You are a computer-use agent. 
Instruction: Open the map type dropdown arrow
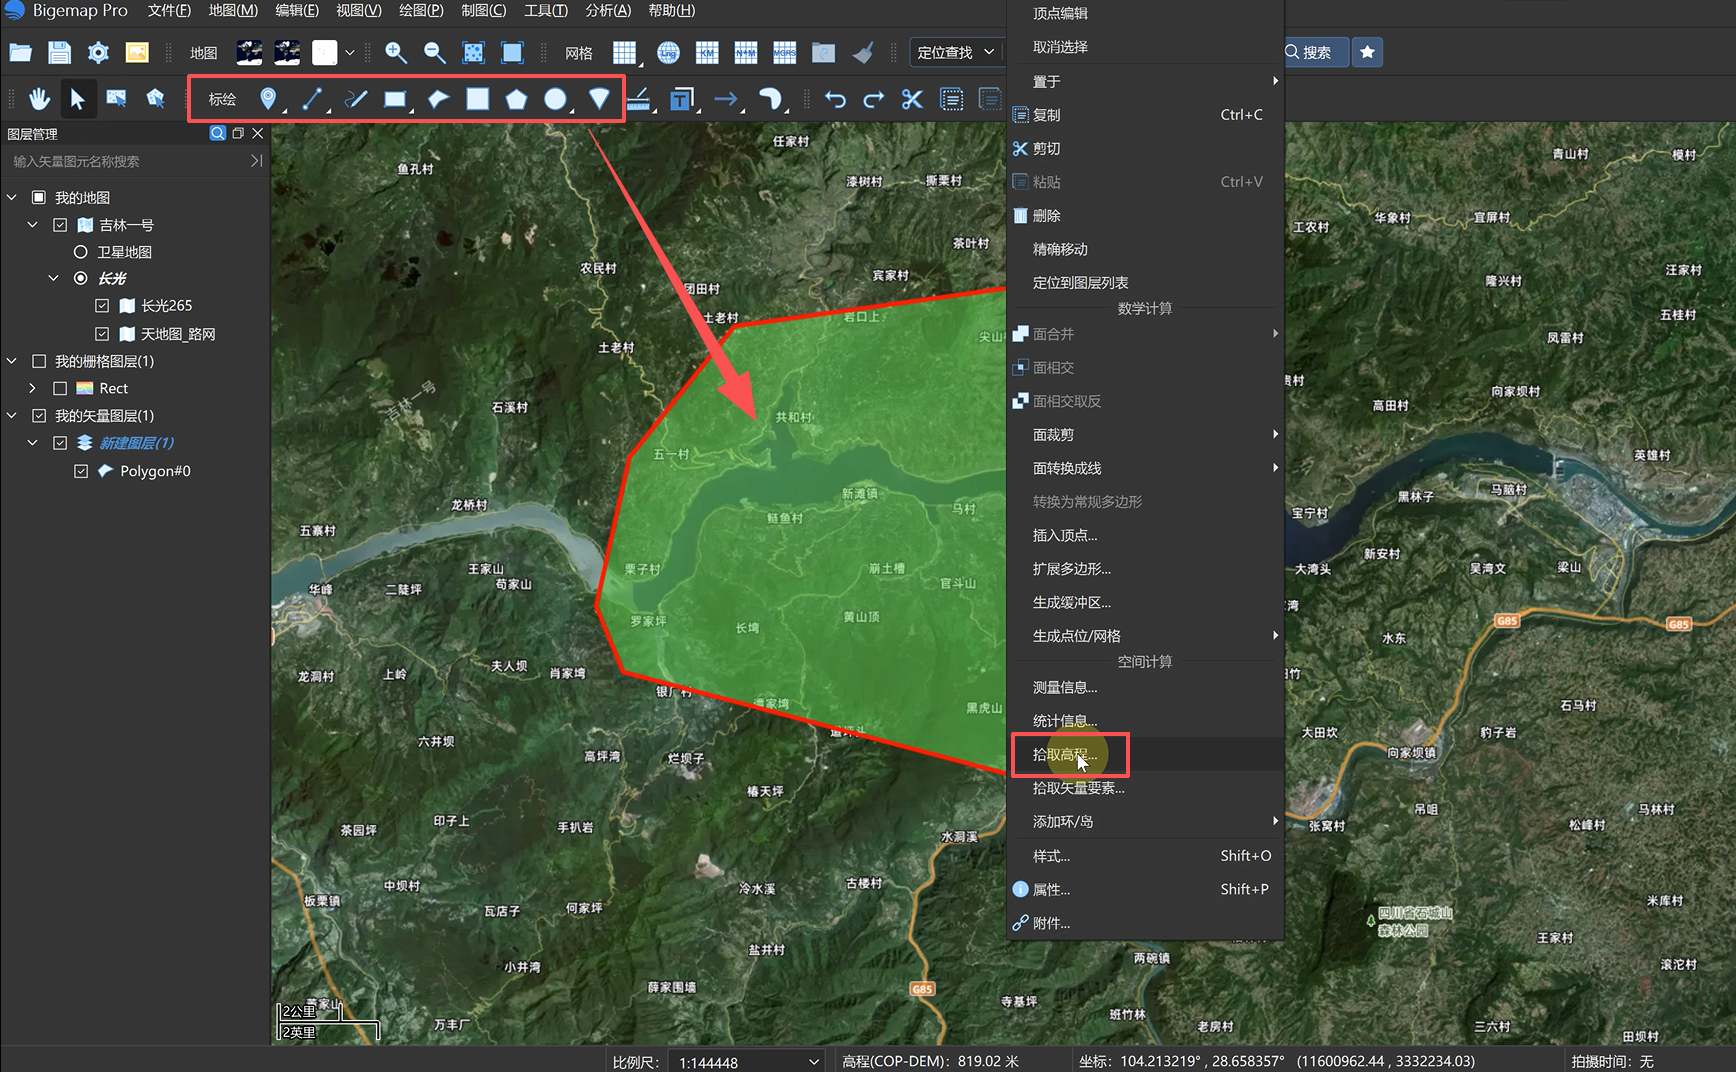click(x=349, y=53)
